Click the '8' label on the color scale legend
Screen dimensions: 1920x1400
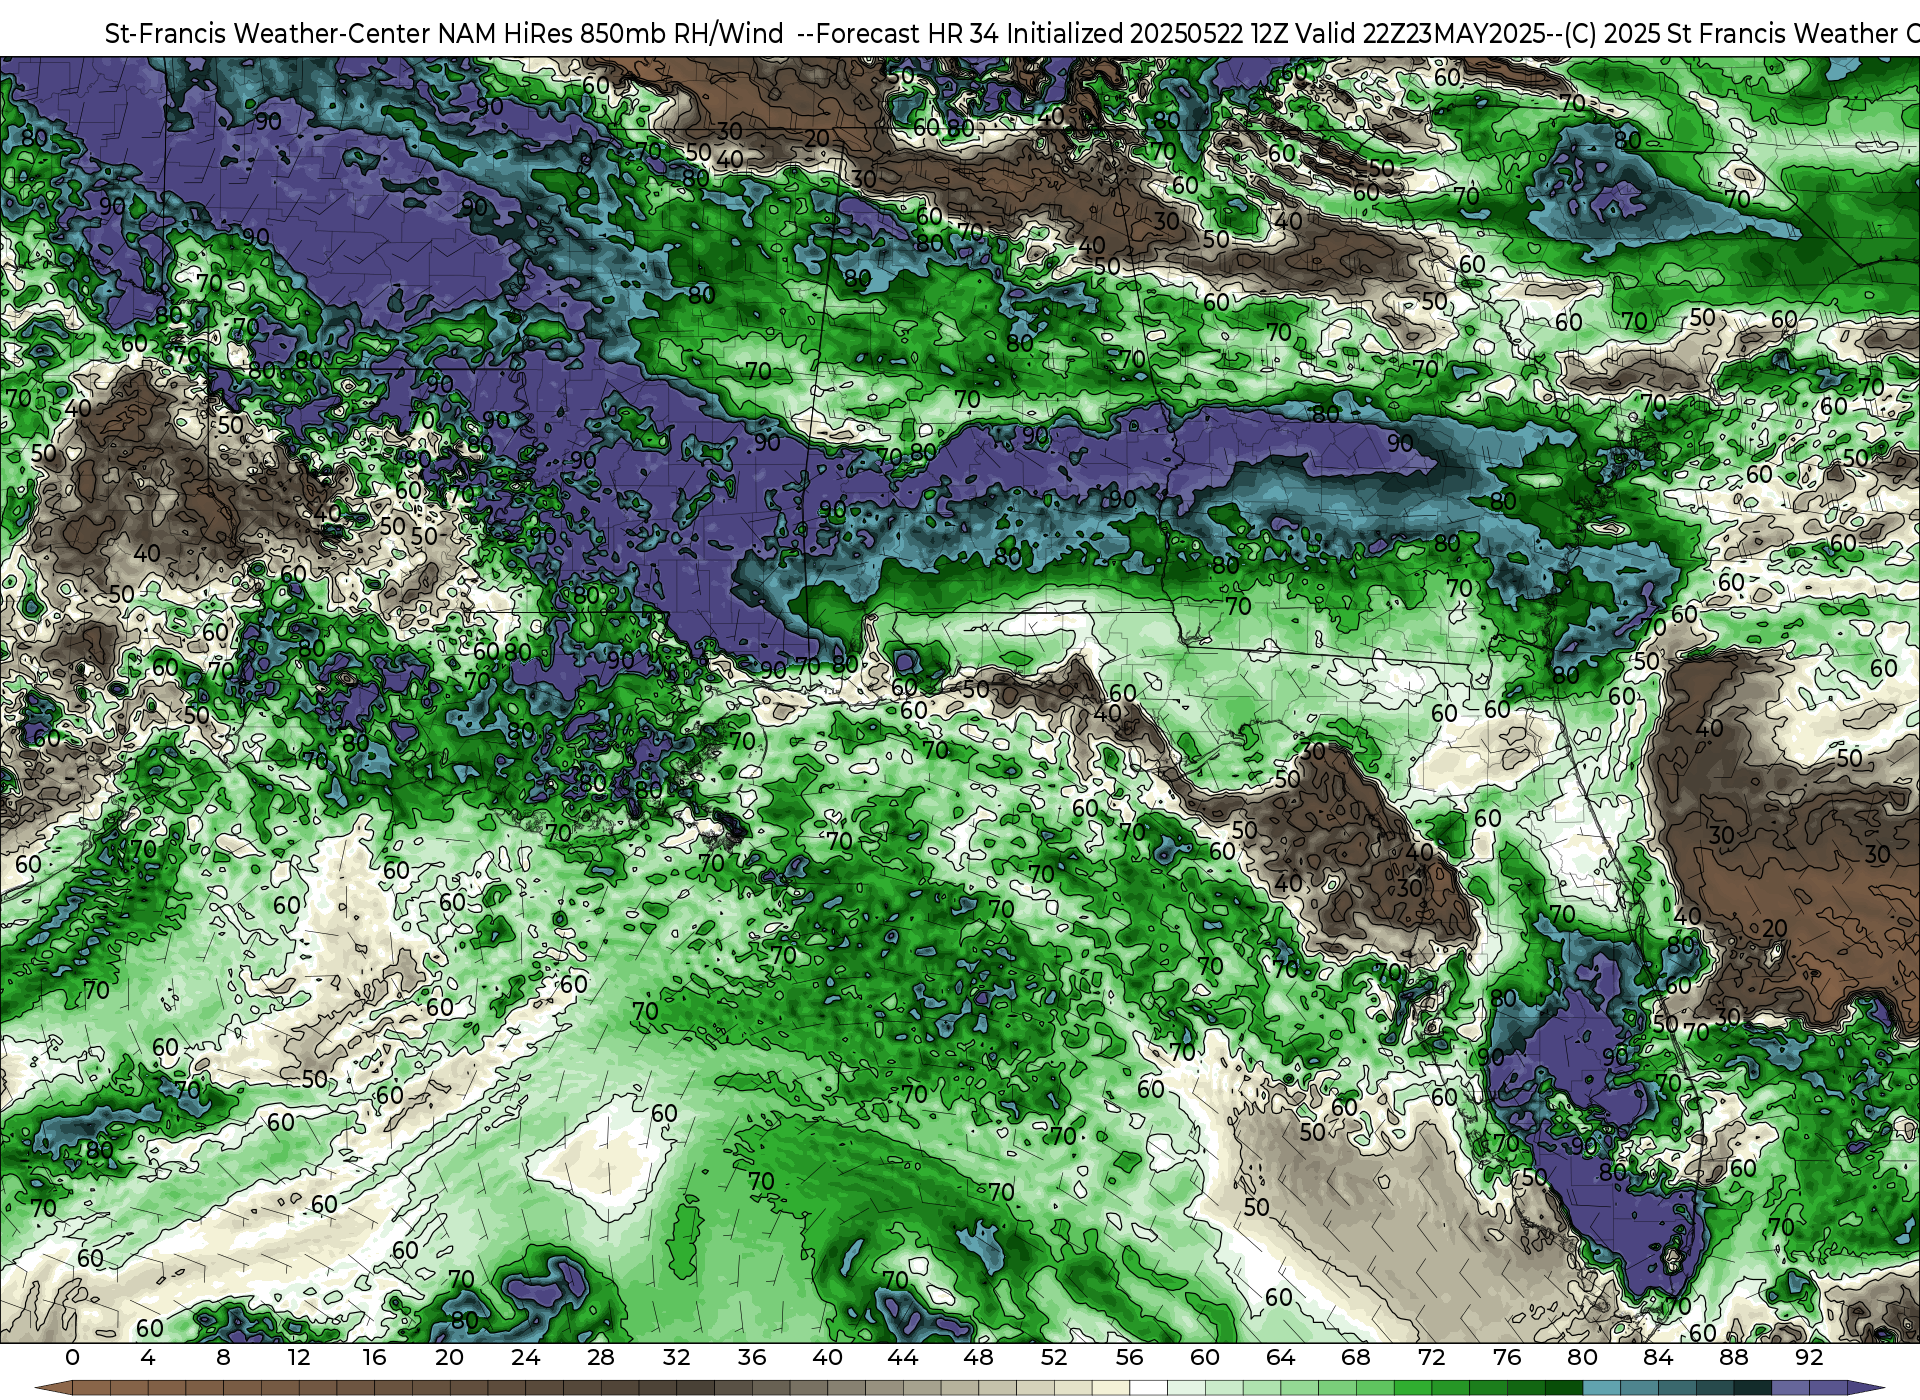(x=223, y=1357)
